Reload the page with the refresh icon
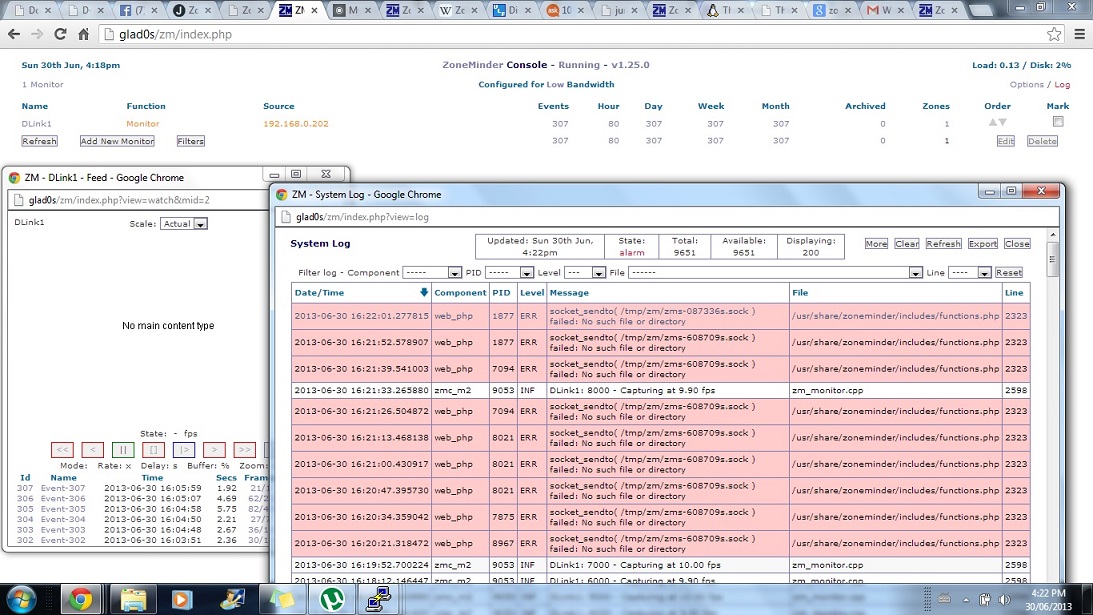 (61, 33)
